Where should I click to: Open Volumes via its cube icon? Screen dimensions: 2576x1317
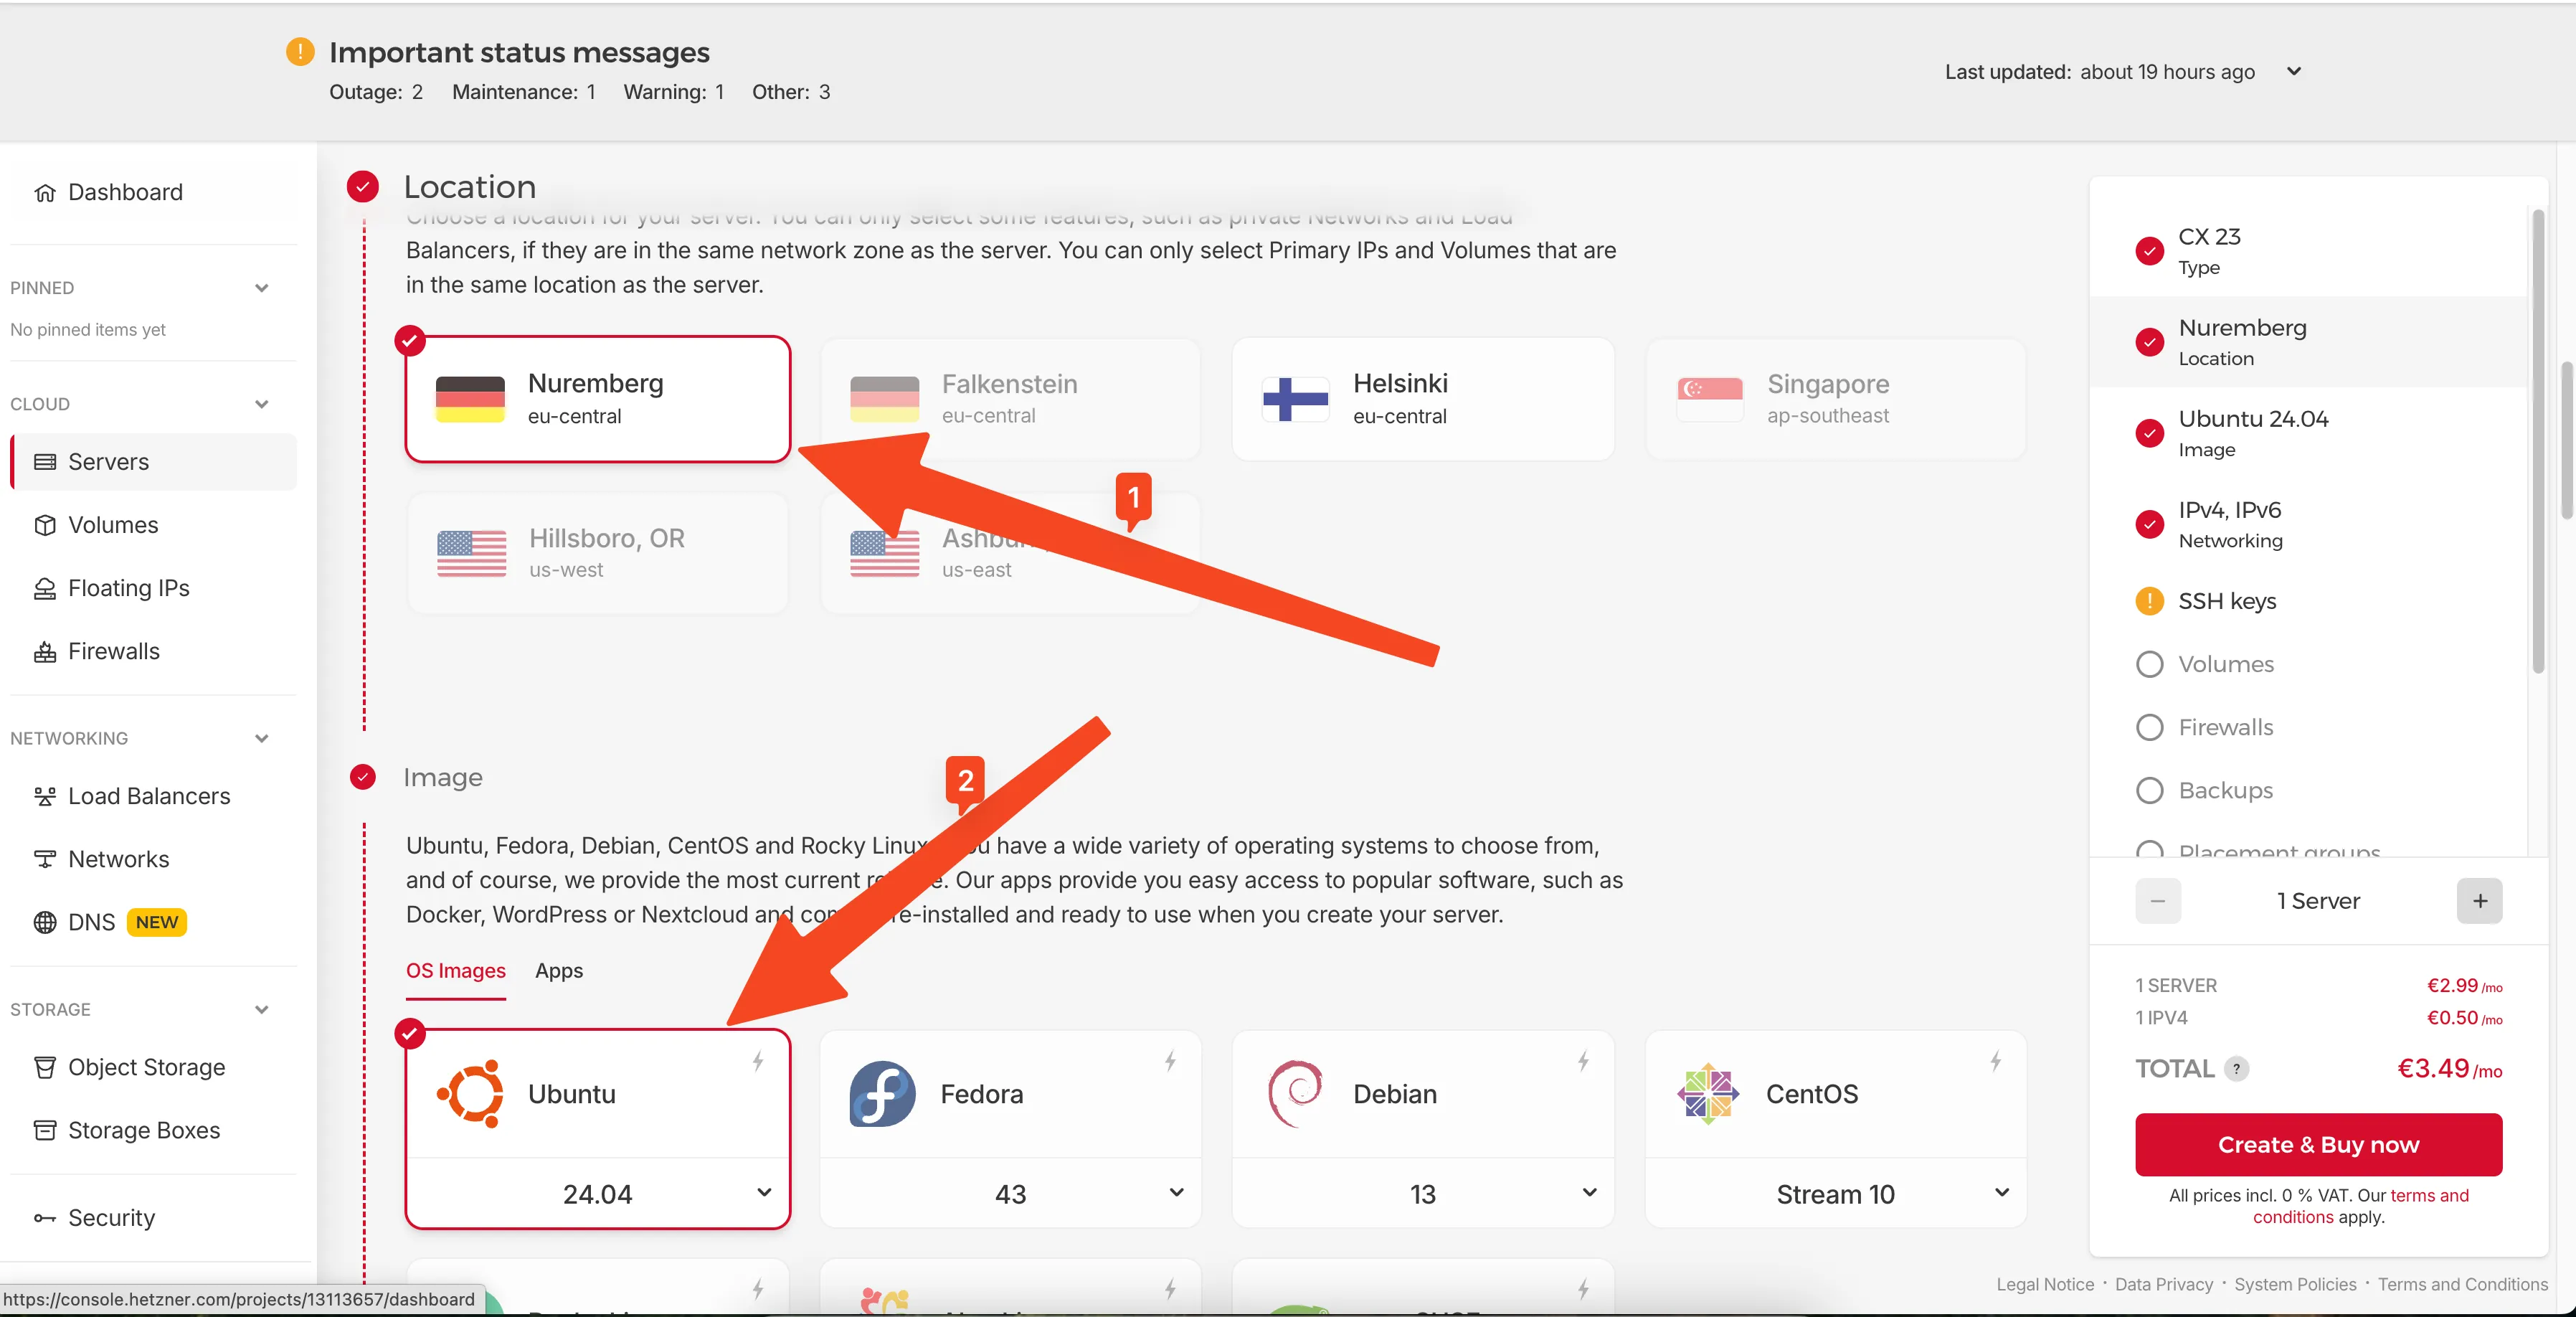(45, 525)
